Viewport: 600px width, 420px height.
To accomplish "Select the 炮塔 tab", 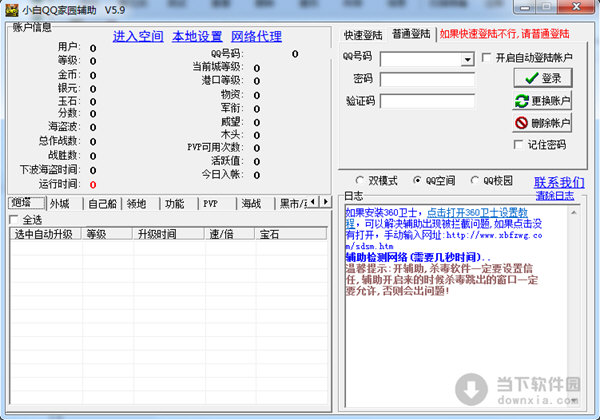I will 26,203.
